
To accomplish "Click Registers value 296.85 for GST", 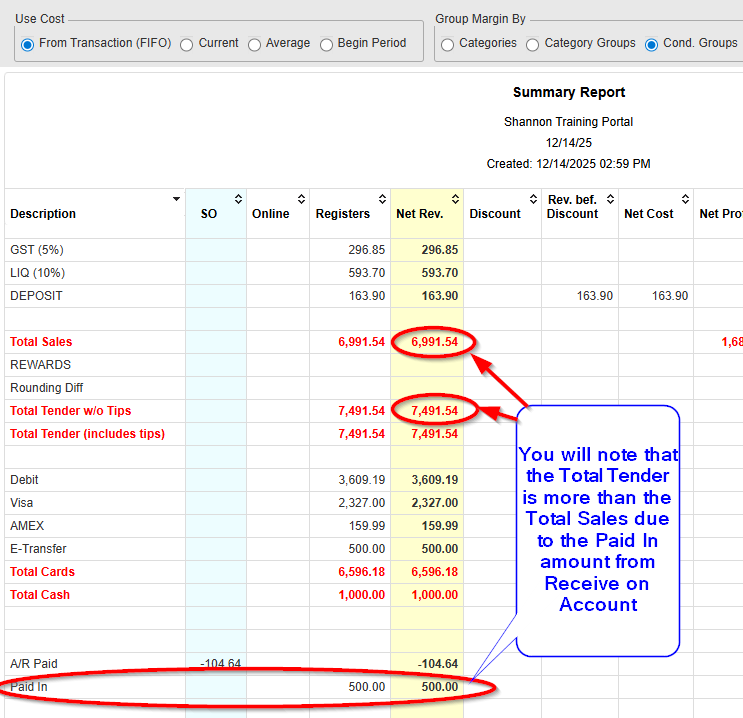I will [x=367, y=250].
